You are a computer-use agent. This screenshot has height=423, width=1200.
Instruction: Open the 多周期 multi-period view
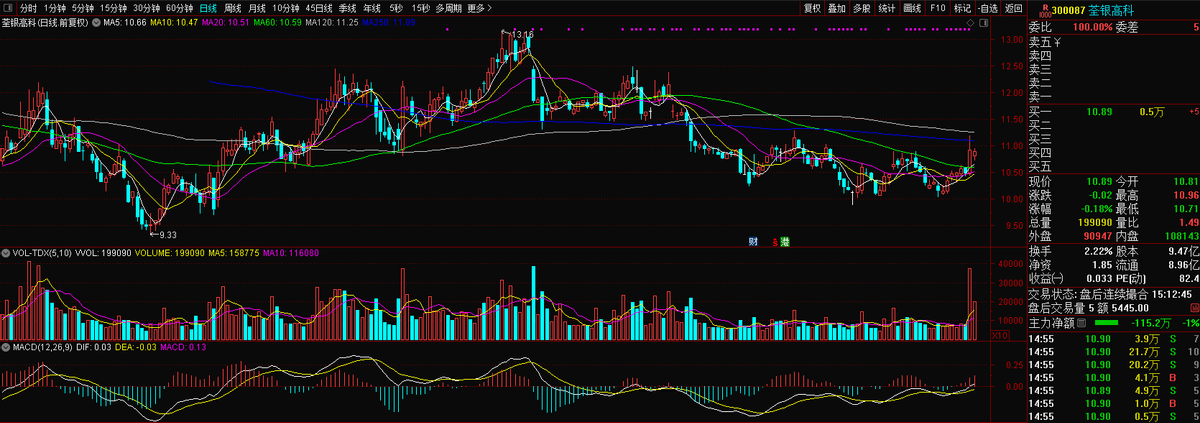(x=448, y=8)
